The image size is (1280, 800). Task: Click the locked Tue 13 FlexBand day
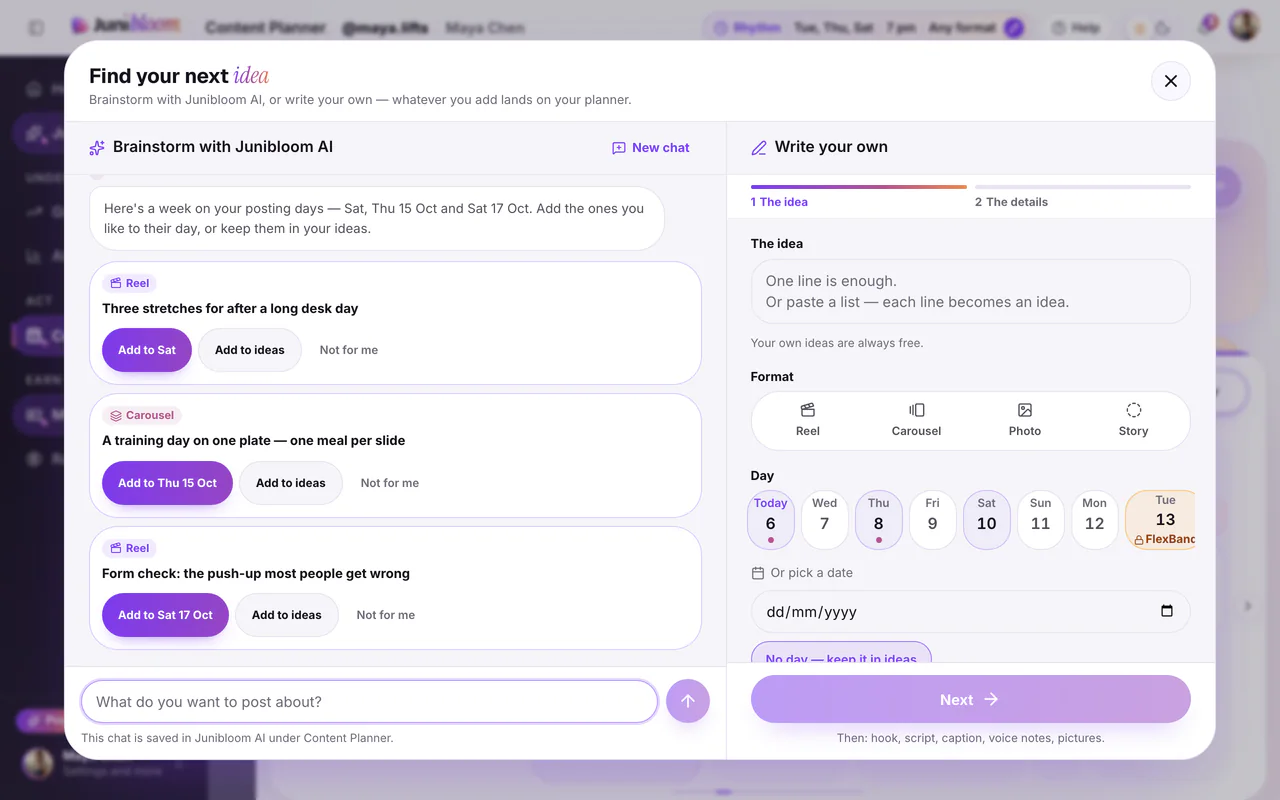pyautogui.click(x=1161, y=520)
